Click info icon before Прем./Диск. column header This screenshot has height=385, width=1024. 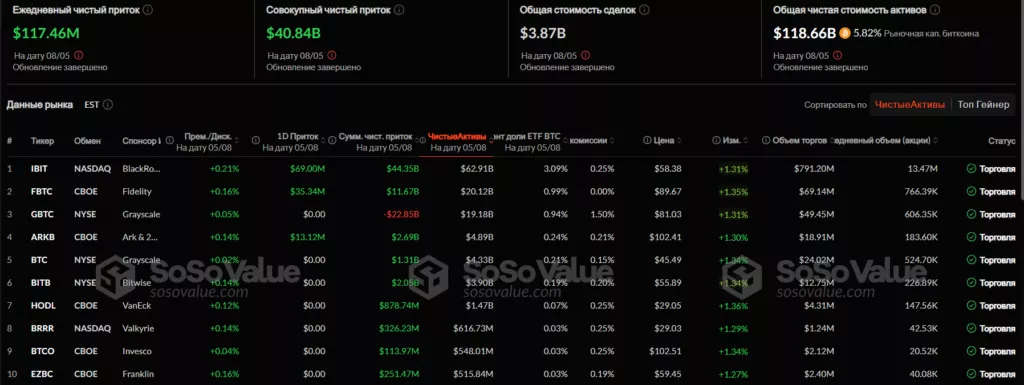point(170,140)
